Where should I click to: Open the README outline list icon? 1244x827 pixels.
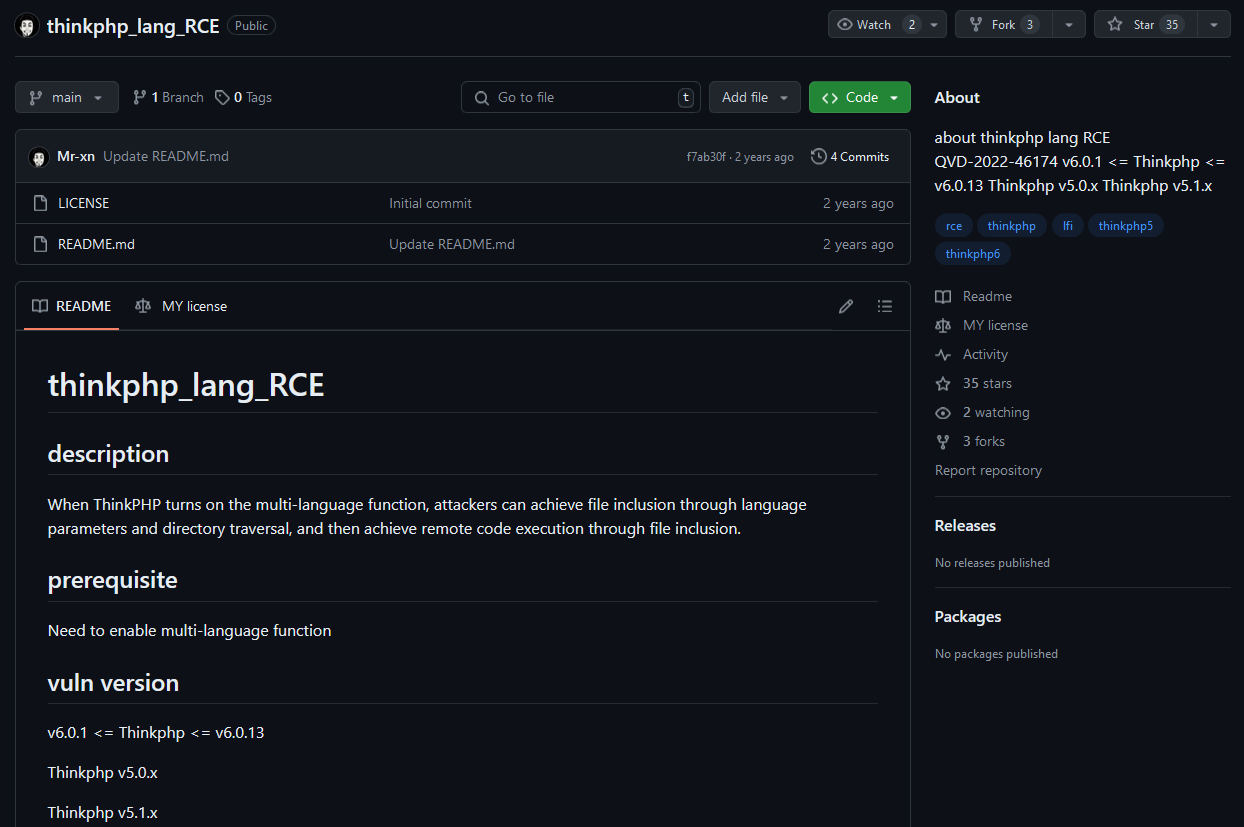click(x=885, y=306)
